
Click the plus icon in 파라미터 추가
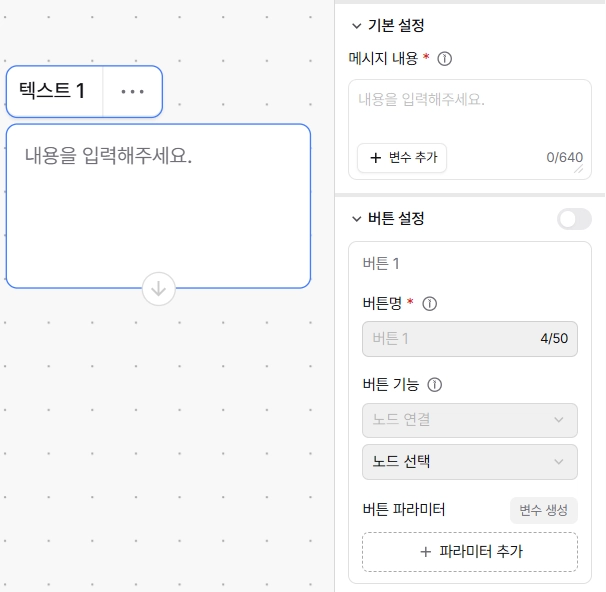pyautogui.click(x=426, y=552)
